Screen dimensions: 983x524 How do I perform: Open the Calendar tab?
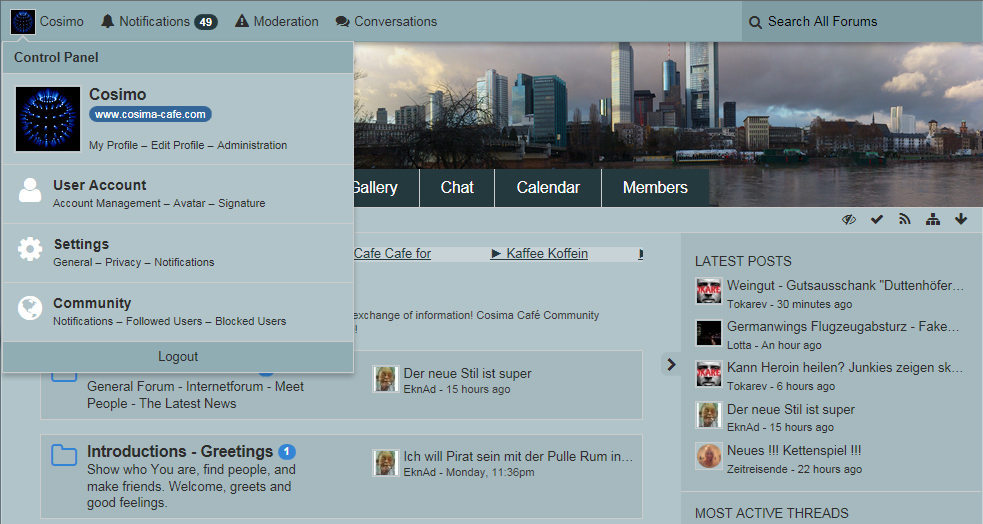click(548, 188)
